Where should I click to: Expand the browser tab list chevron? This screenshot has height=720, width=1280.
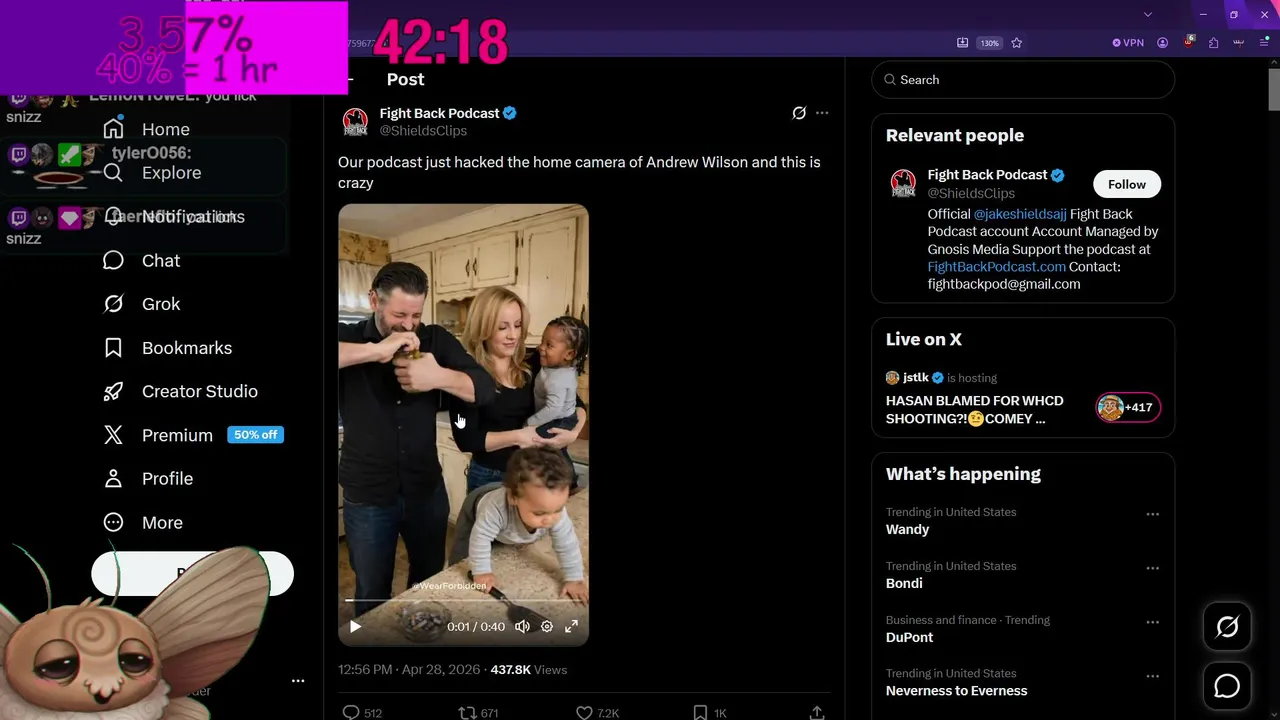[1148, 14]
